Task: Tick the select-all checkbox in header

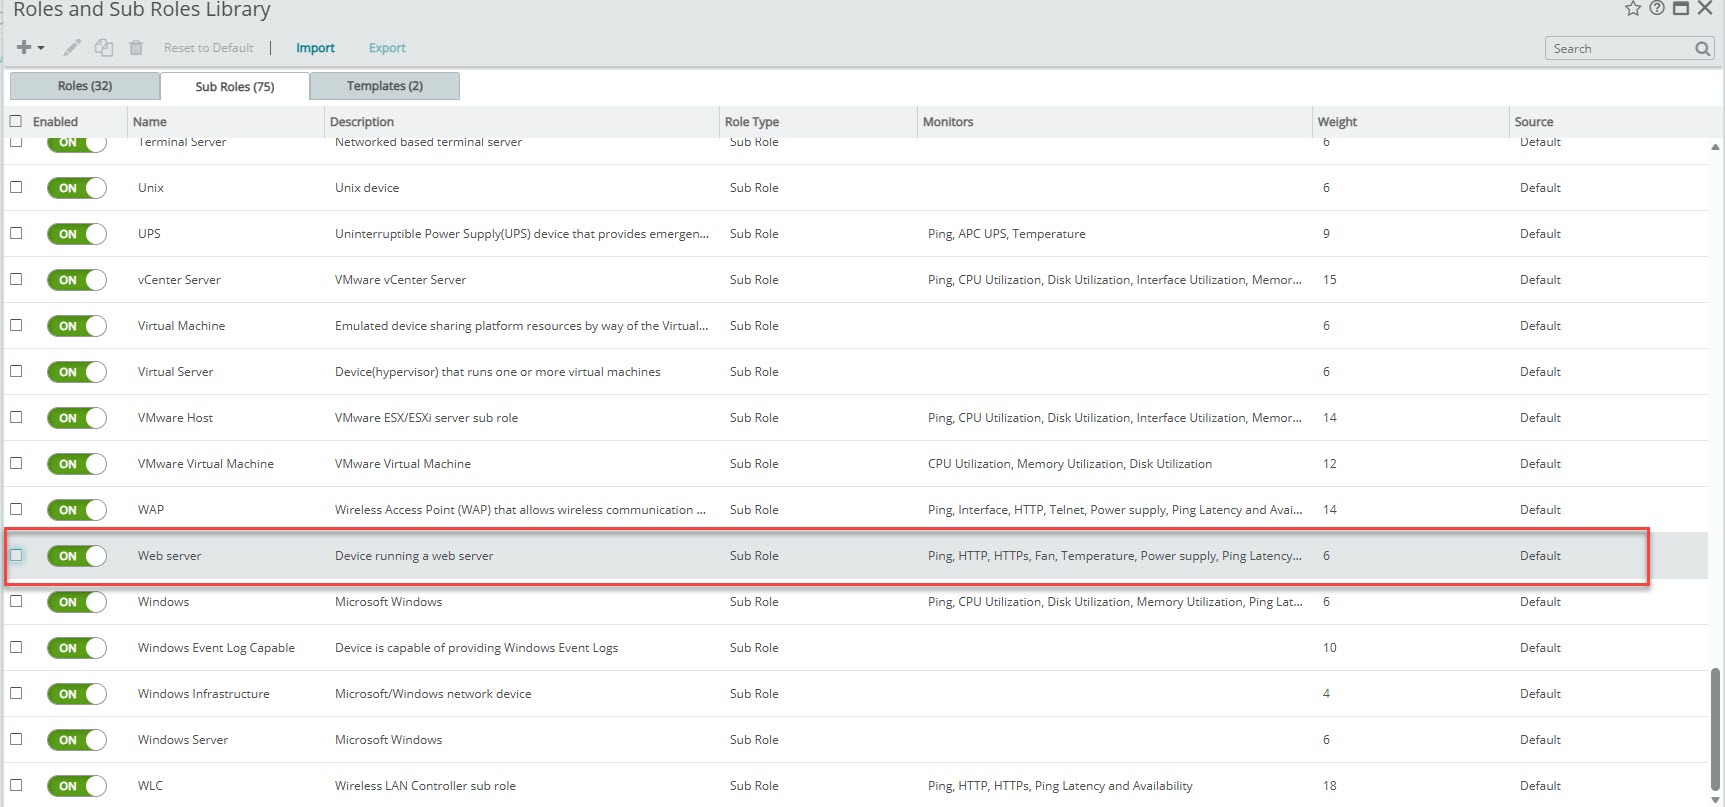Action: (16, 121)
